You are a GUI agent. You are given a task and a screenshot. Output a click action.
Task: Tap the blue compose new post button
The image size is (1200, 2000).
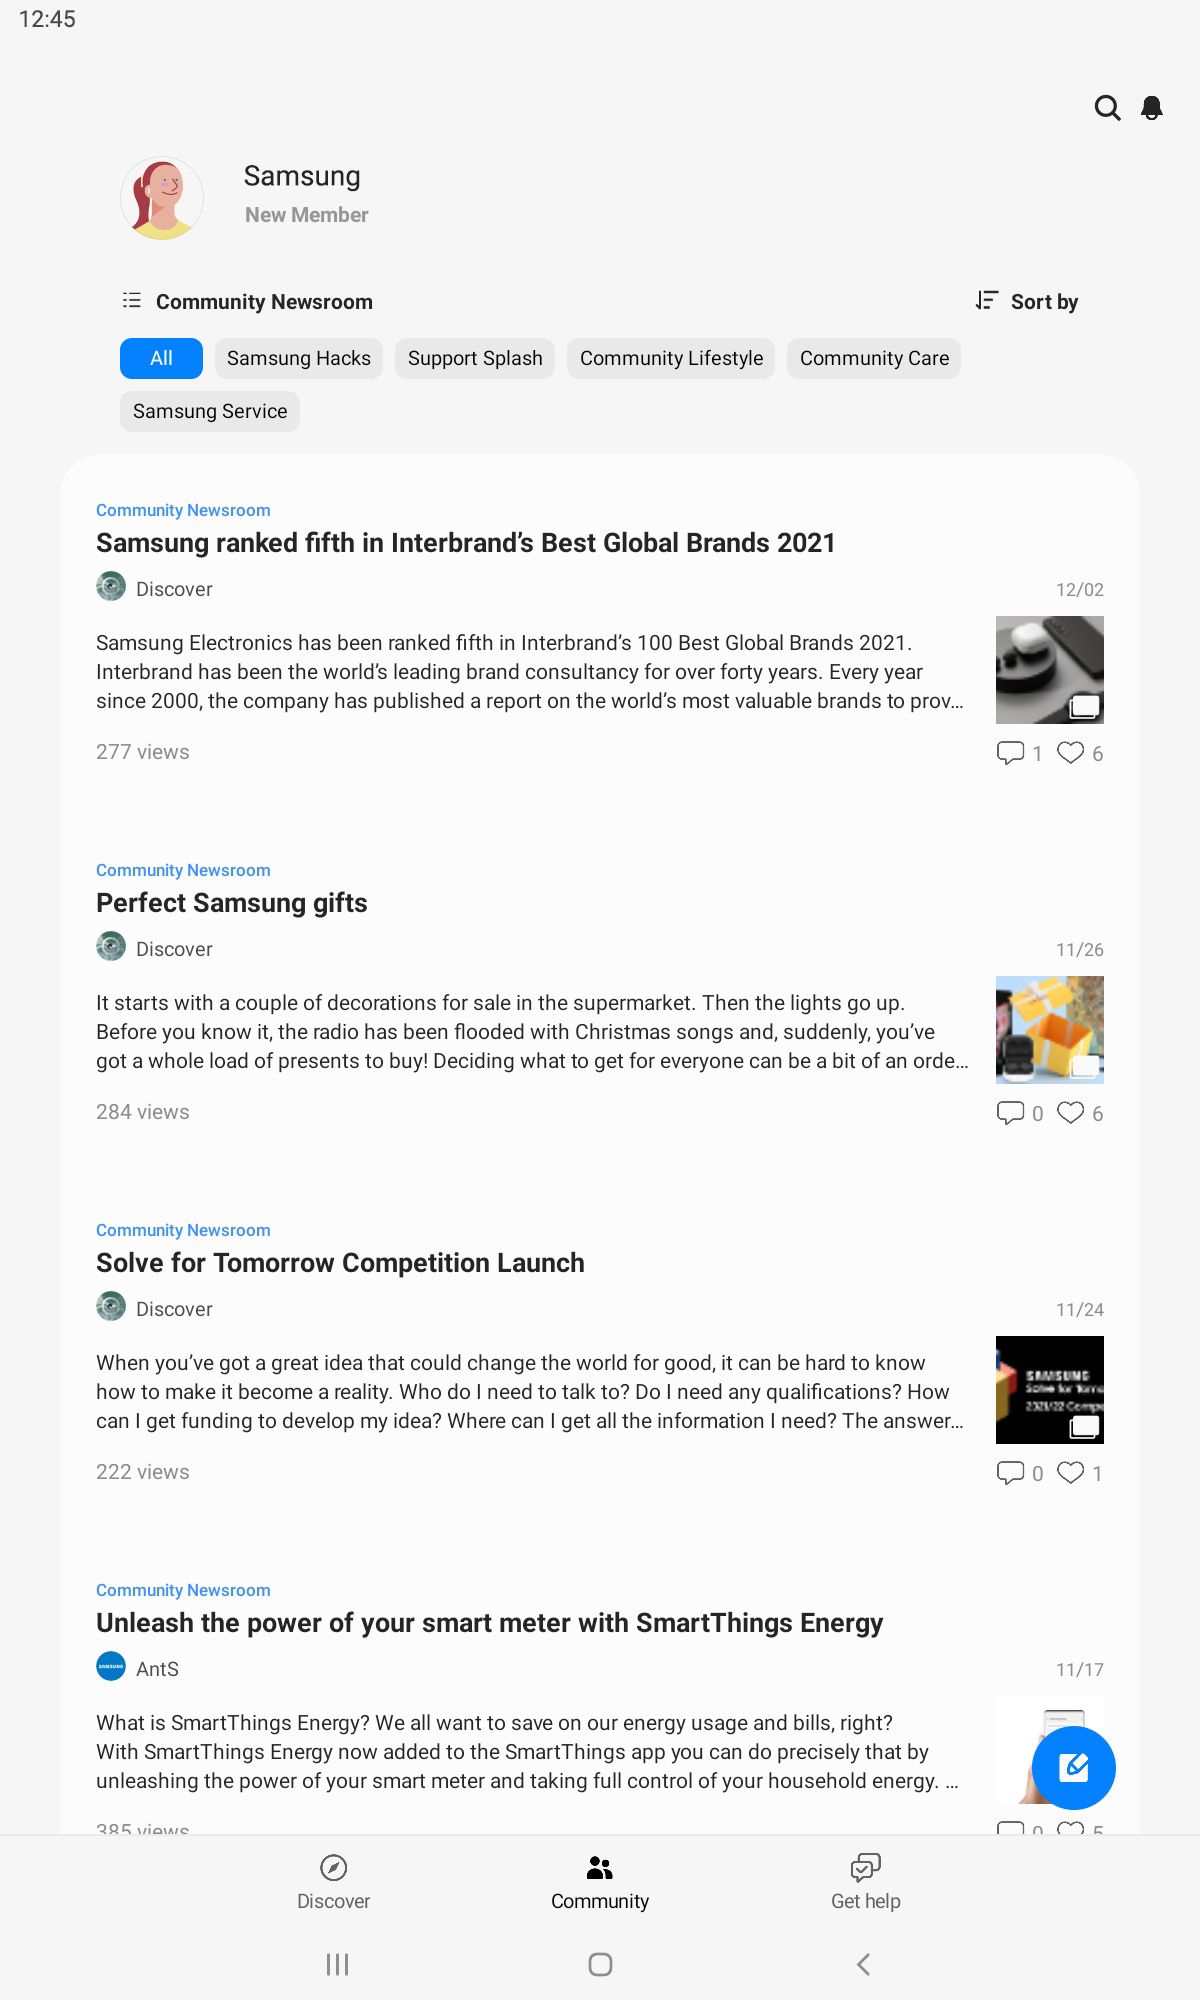(x=1074, y=1767)
